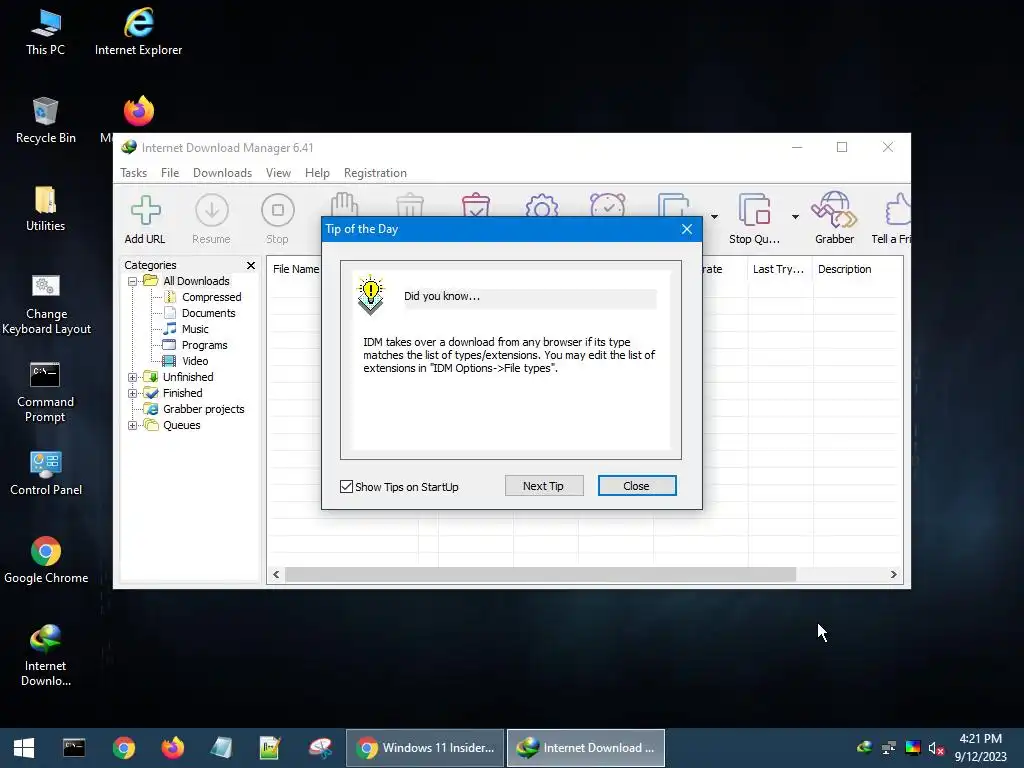Open the Help menu
The height and width of the screenshot is (768, 1024).
point(317,173)
